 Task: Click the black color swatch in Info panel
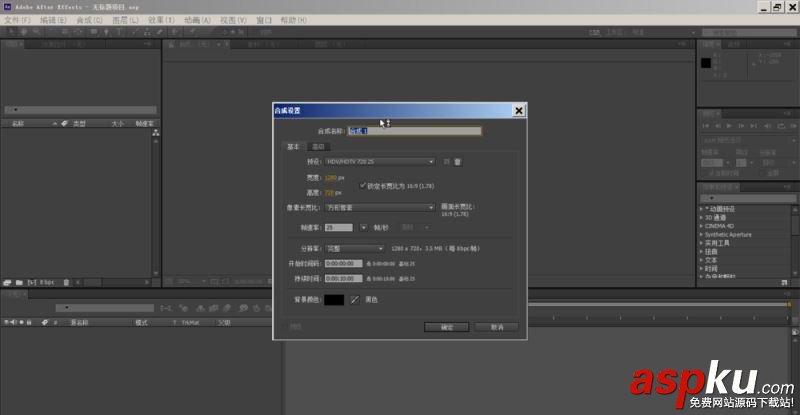[706, 63]
